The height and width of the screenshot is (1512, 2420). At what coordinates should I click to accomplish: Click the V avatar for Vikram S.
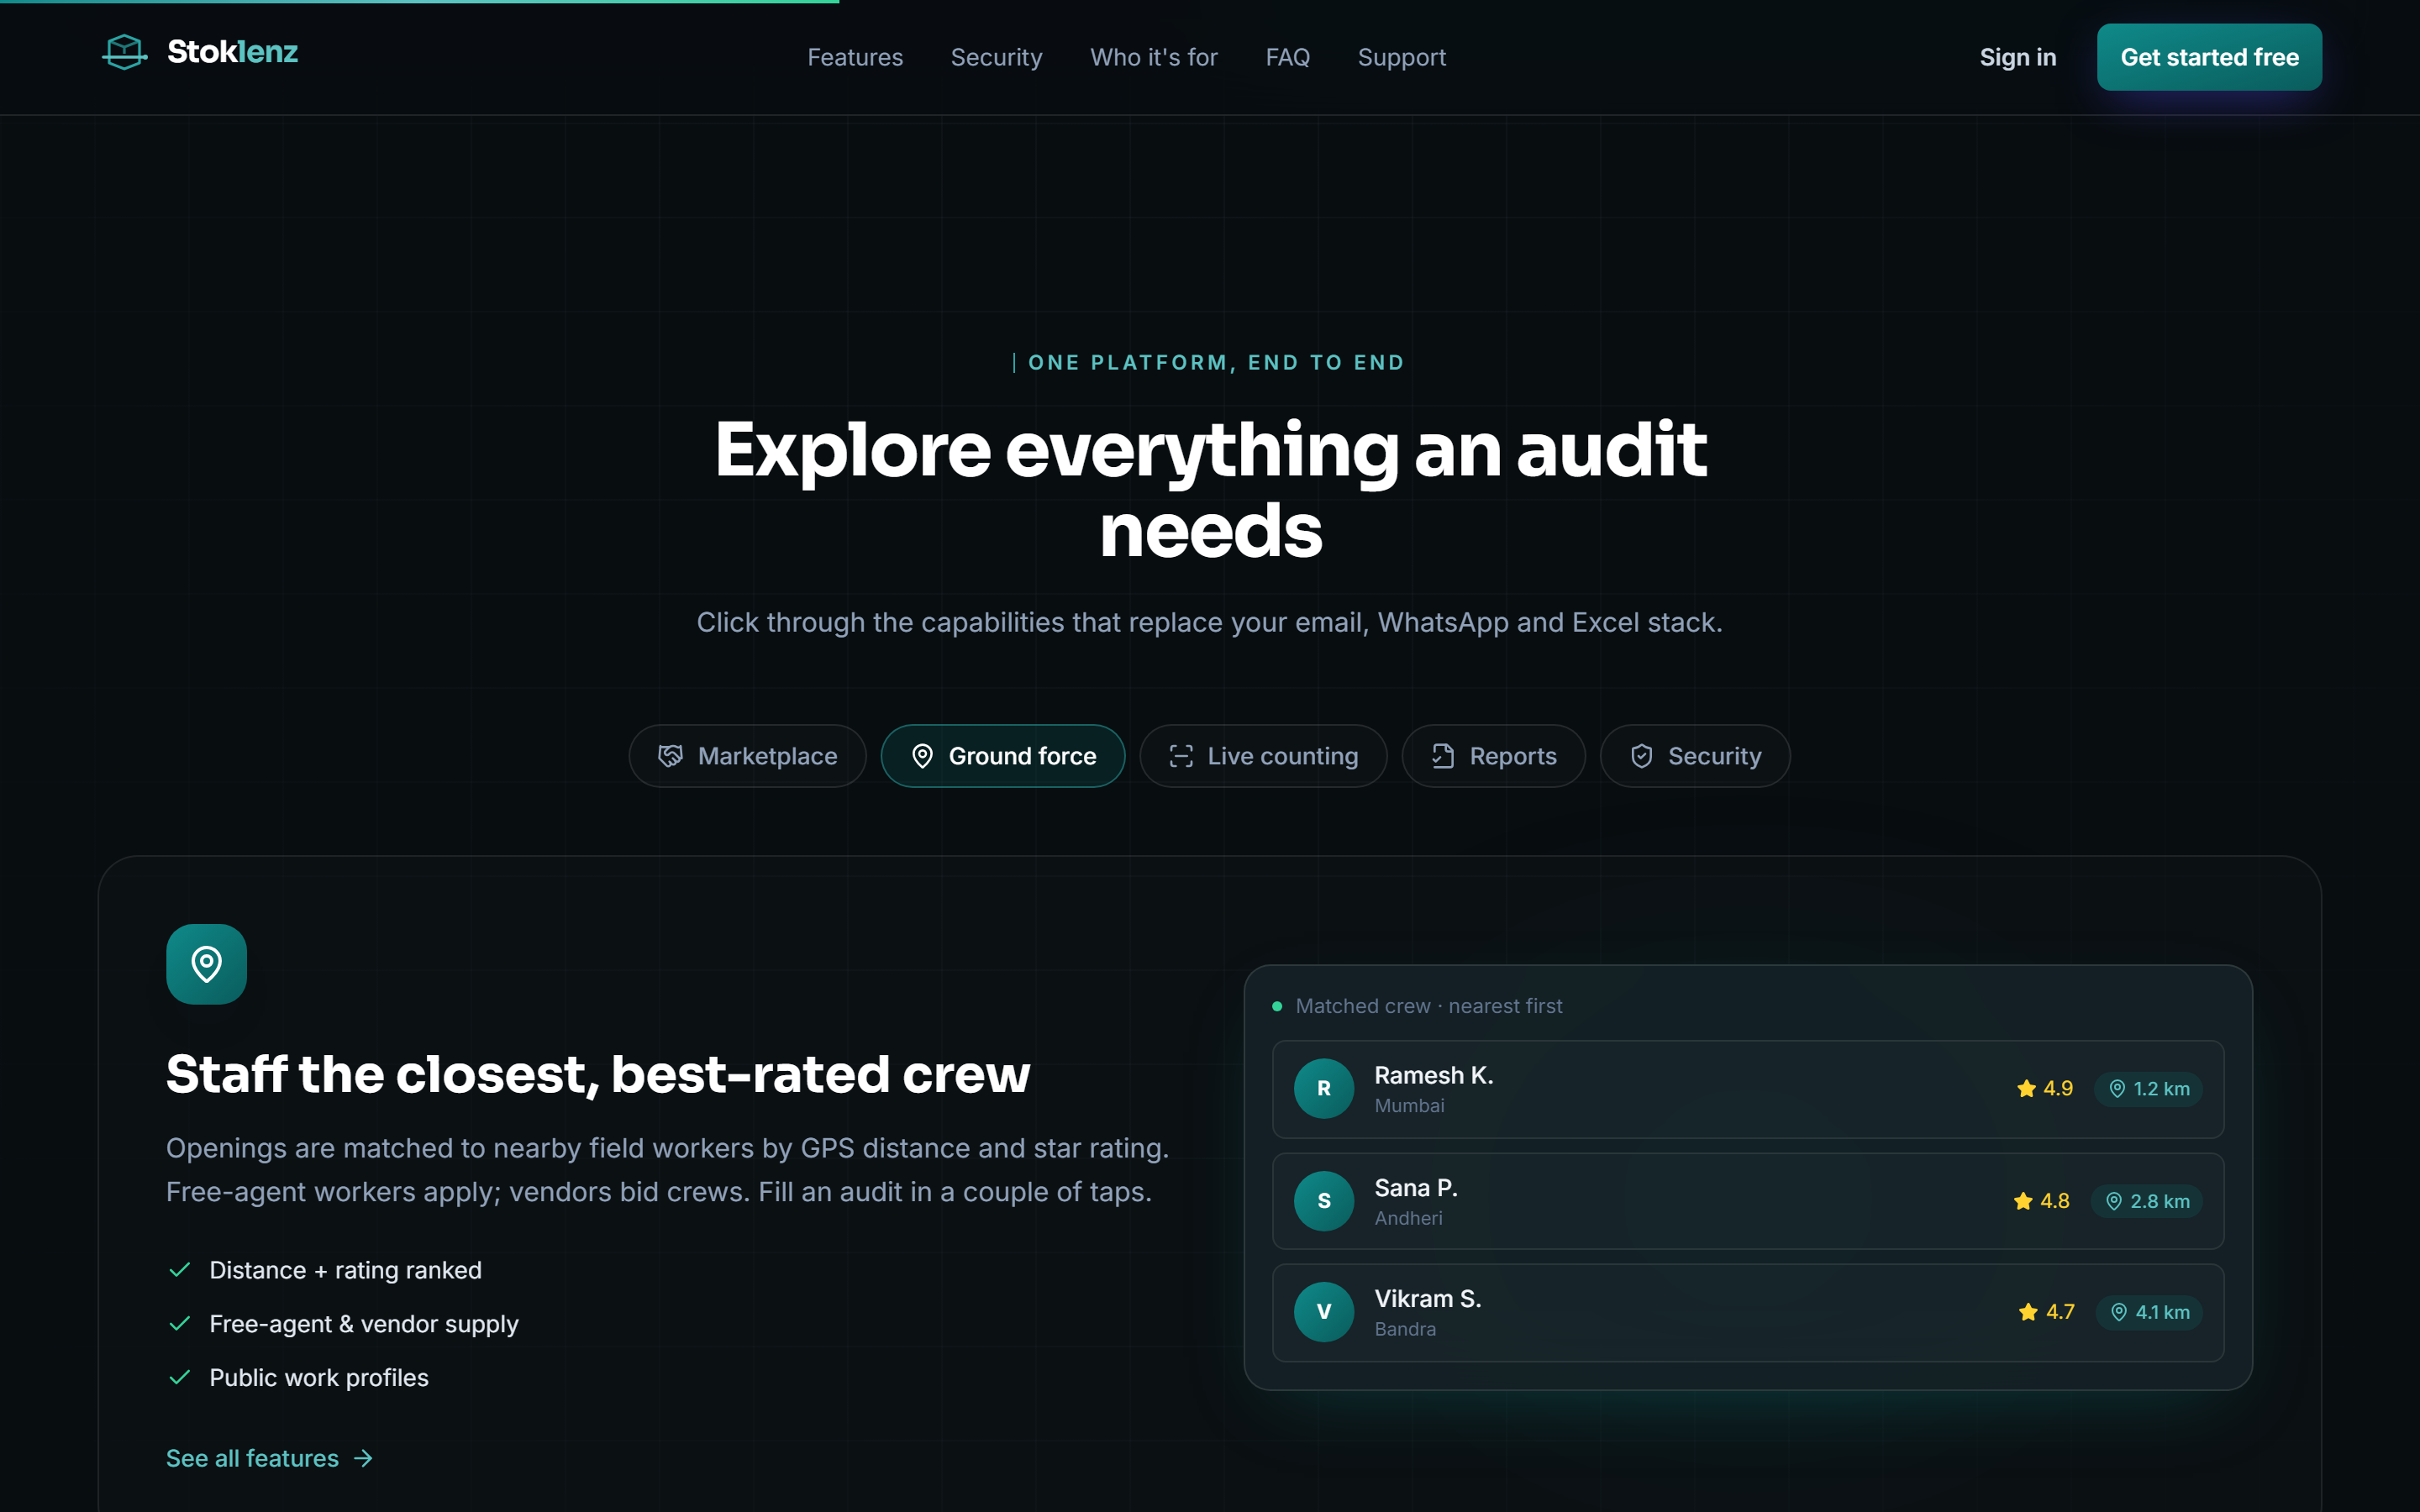pos(1323,1312)
